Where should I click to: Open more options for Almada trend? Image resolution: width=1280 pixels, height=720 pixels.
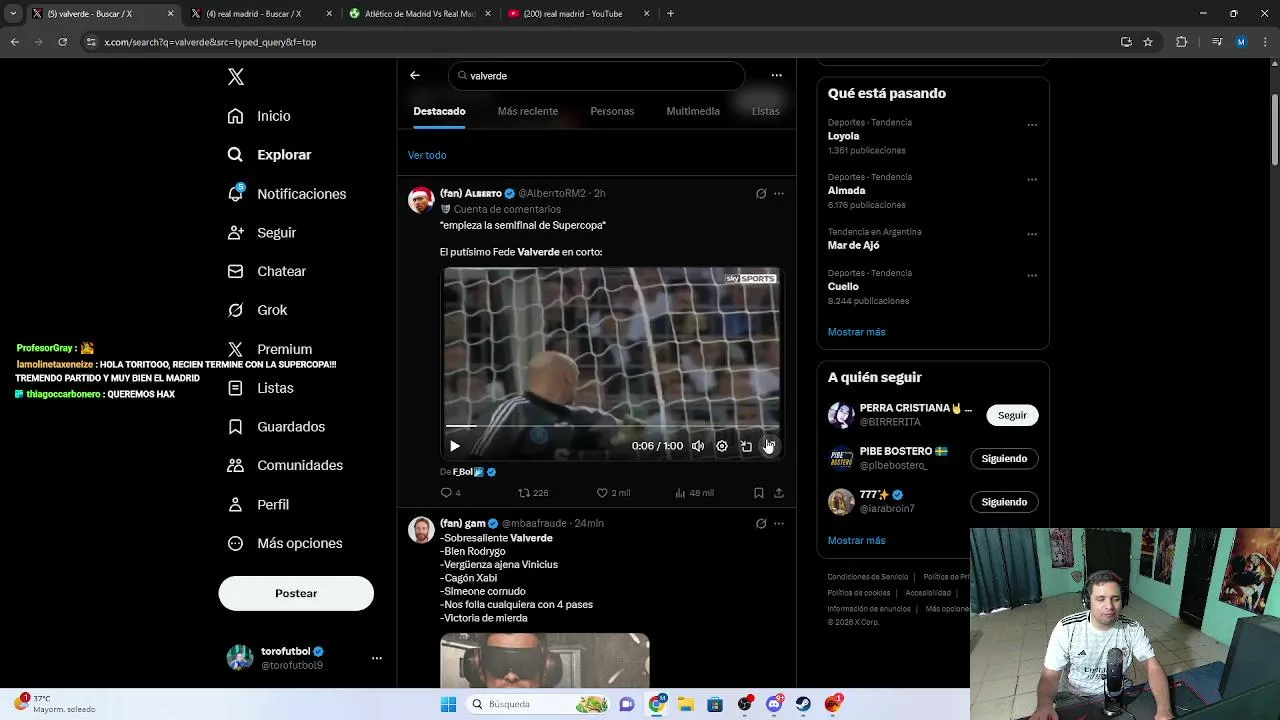1032,180
